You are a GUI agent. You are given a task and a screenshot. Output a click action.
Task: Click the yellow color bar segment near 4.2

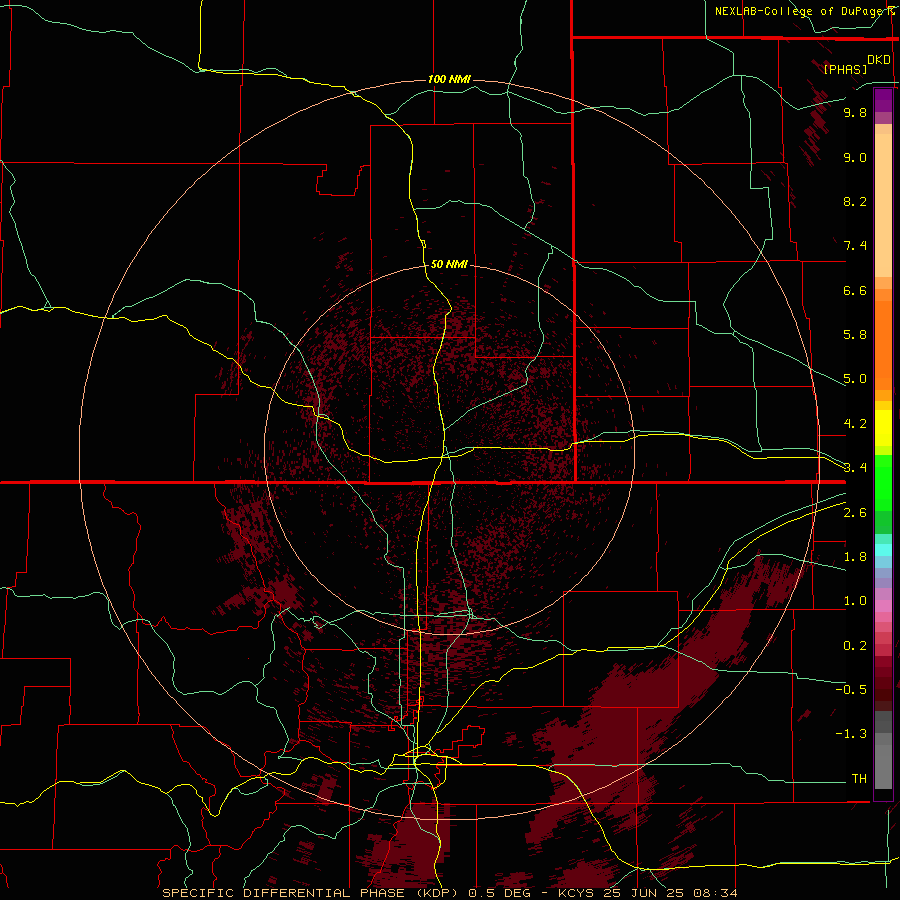pos(883,428)
